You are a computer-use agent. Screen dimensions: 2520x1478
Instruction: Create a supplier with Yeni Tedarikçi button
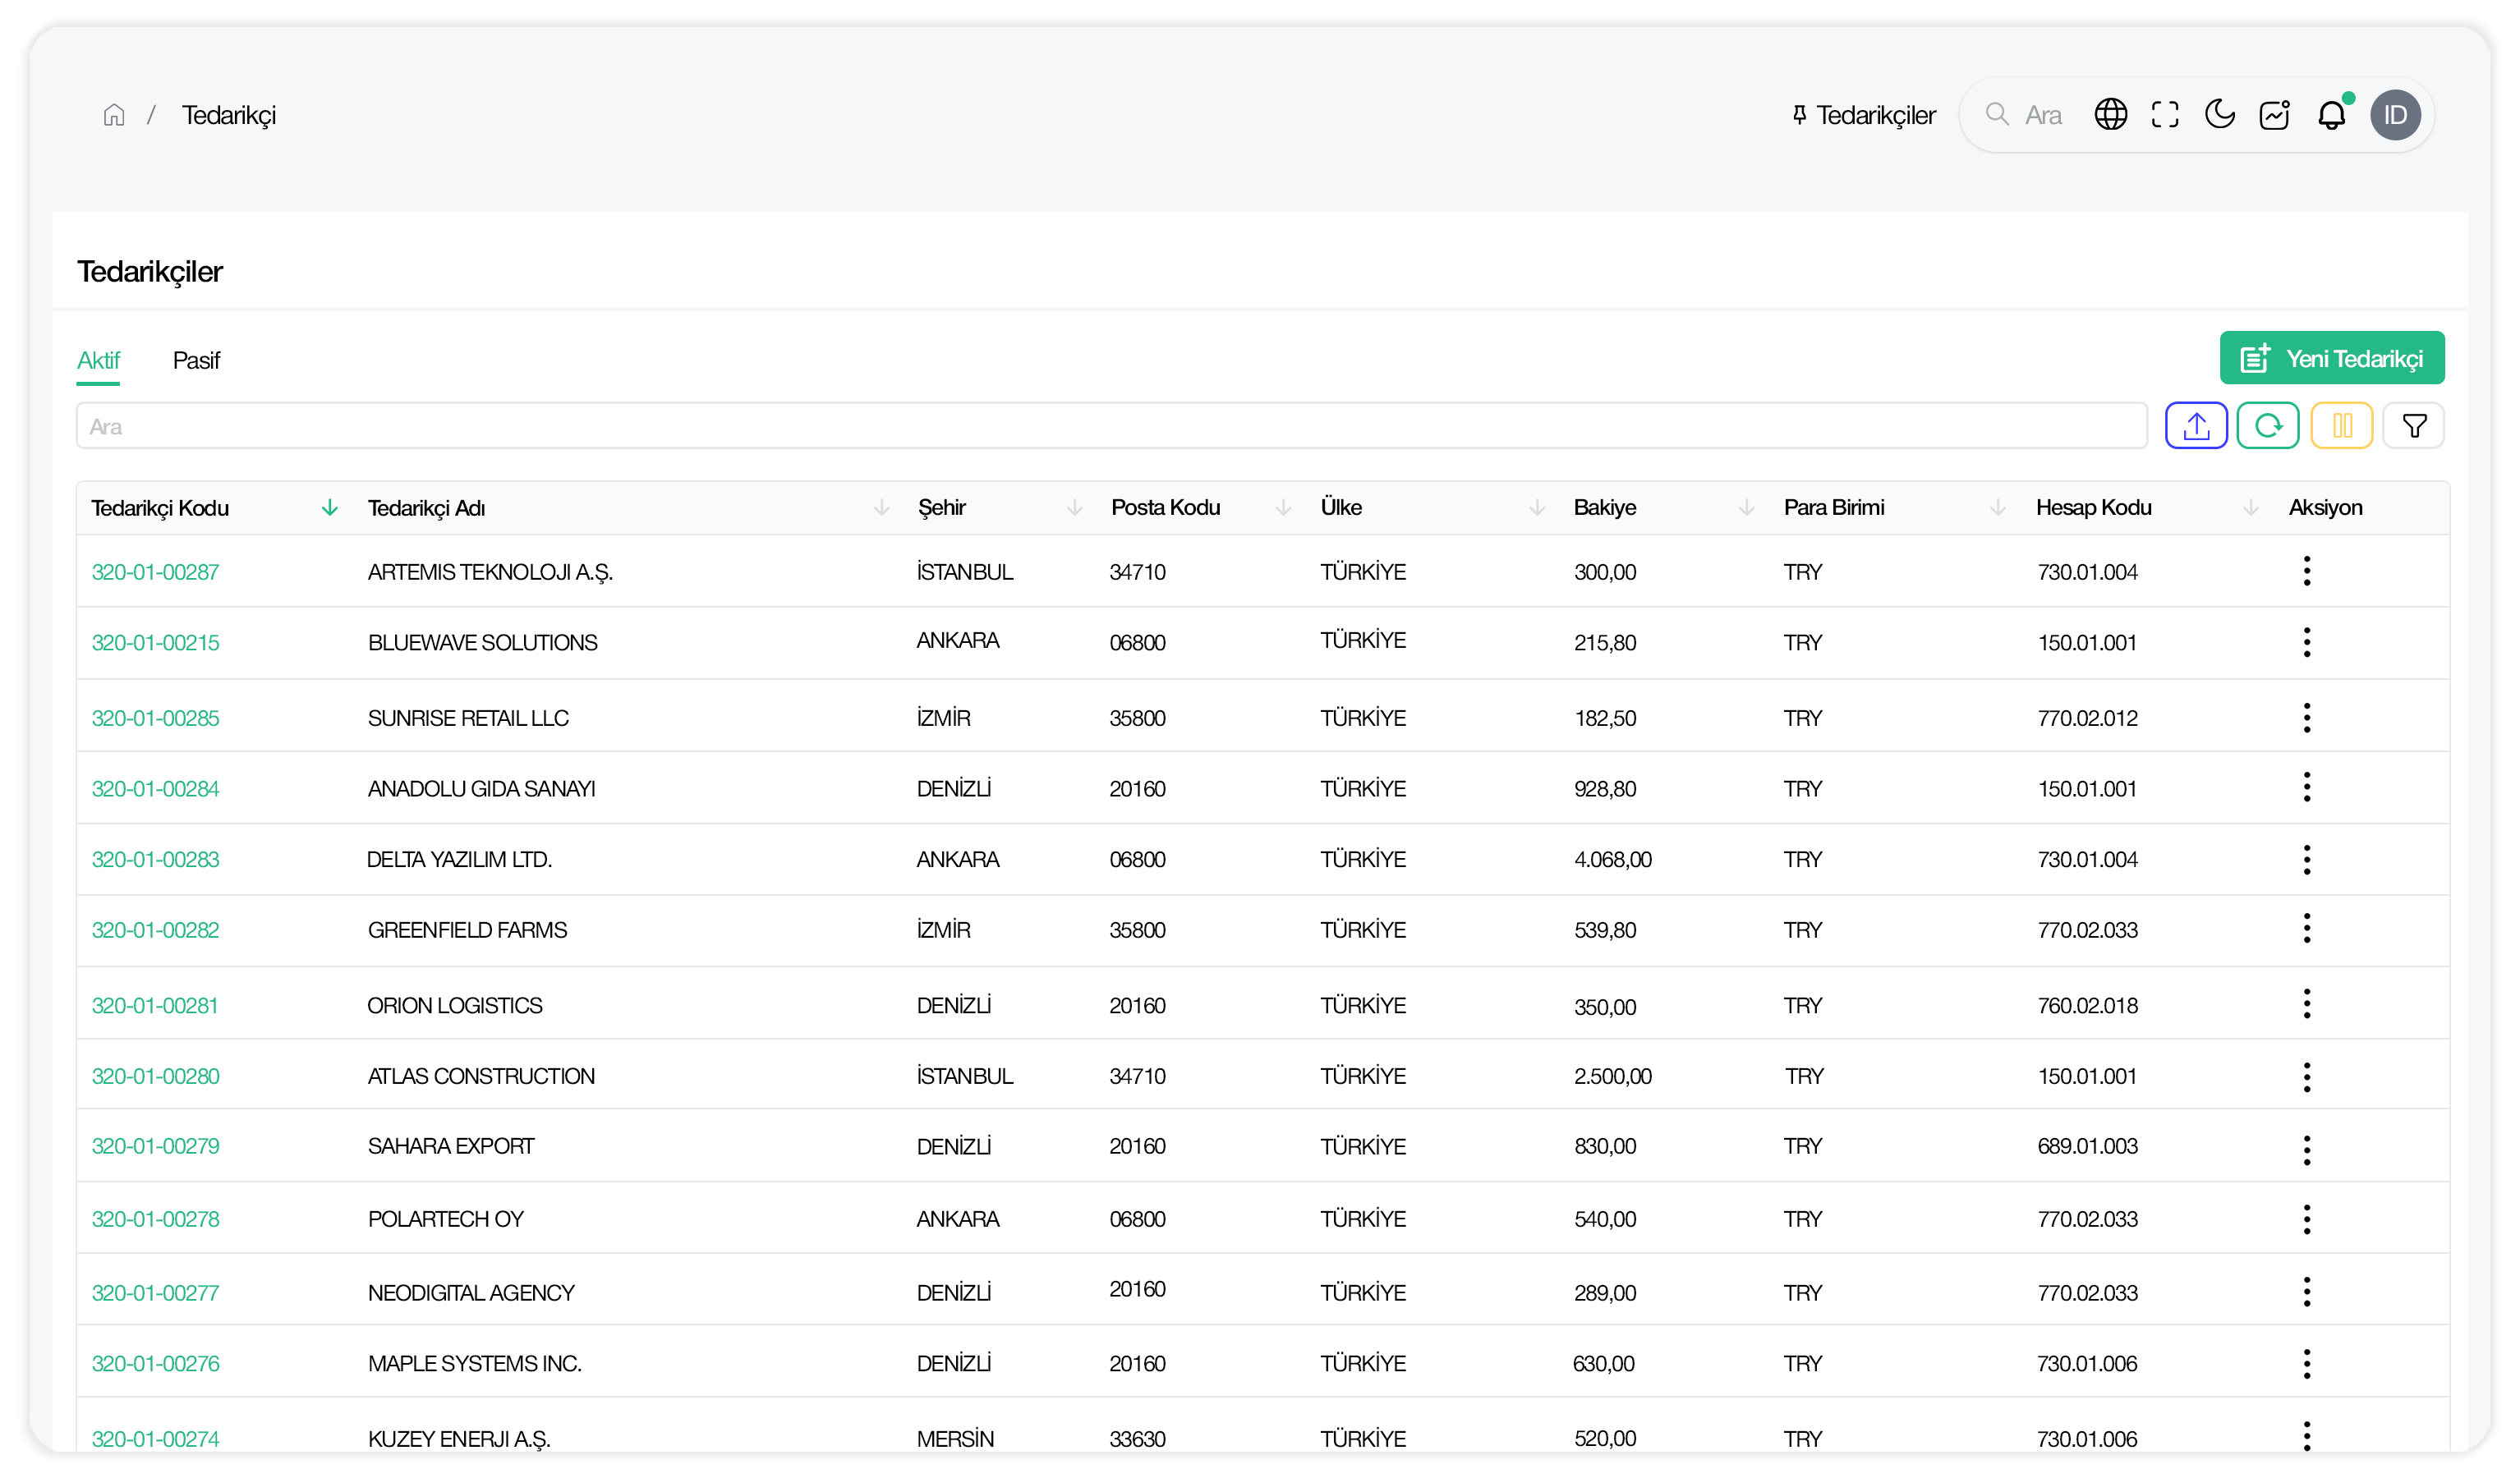click(2331, 357)
